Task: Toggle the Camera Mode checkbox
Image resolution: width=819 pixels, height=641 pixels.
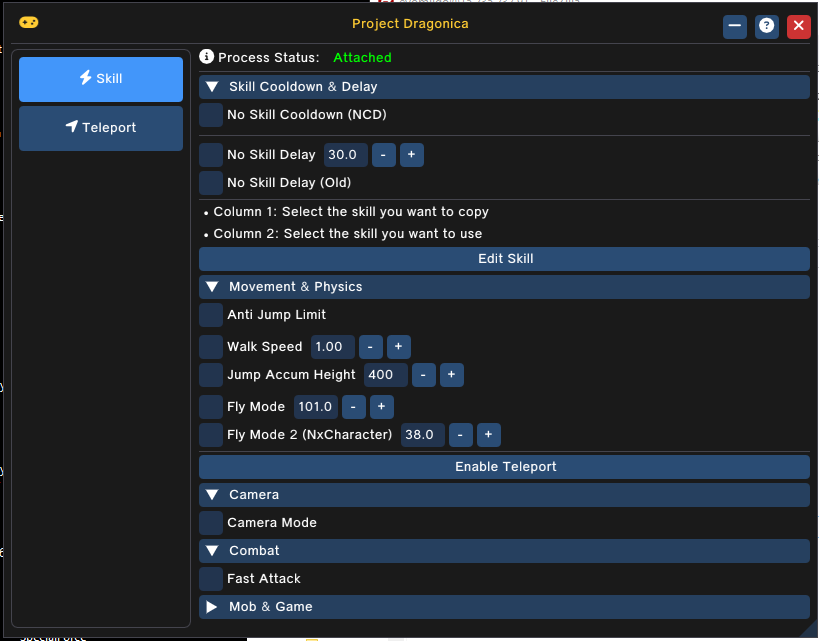Action: tap(211, 523)
